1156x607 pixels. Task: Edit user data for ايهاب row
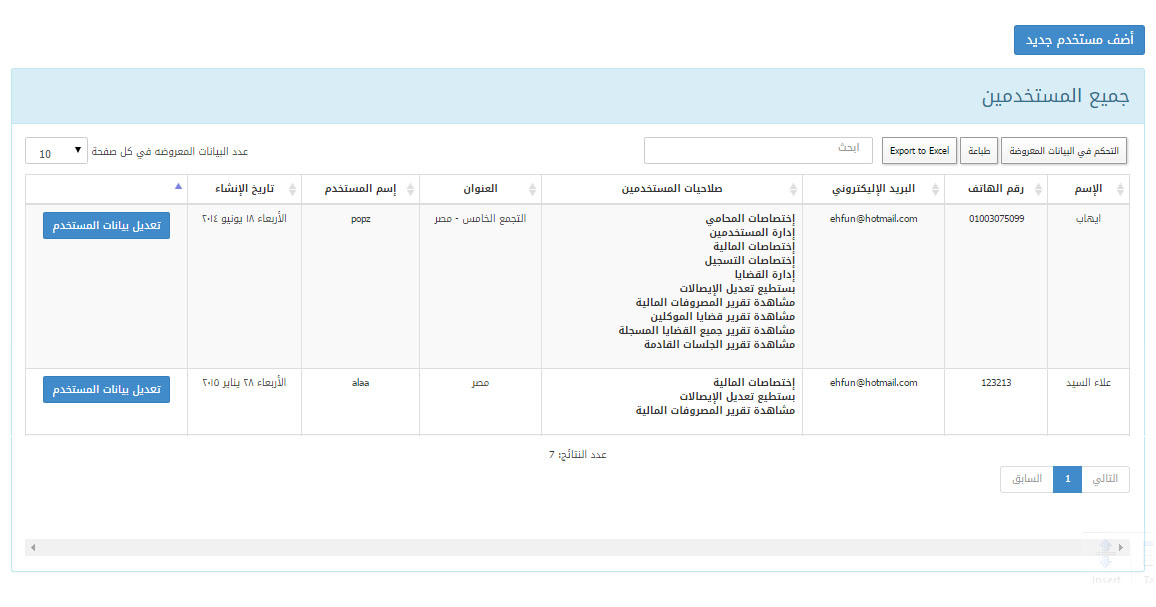(106, 226)
